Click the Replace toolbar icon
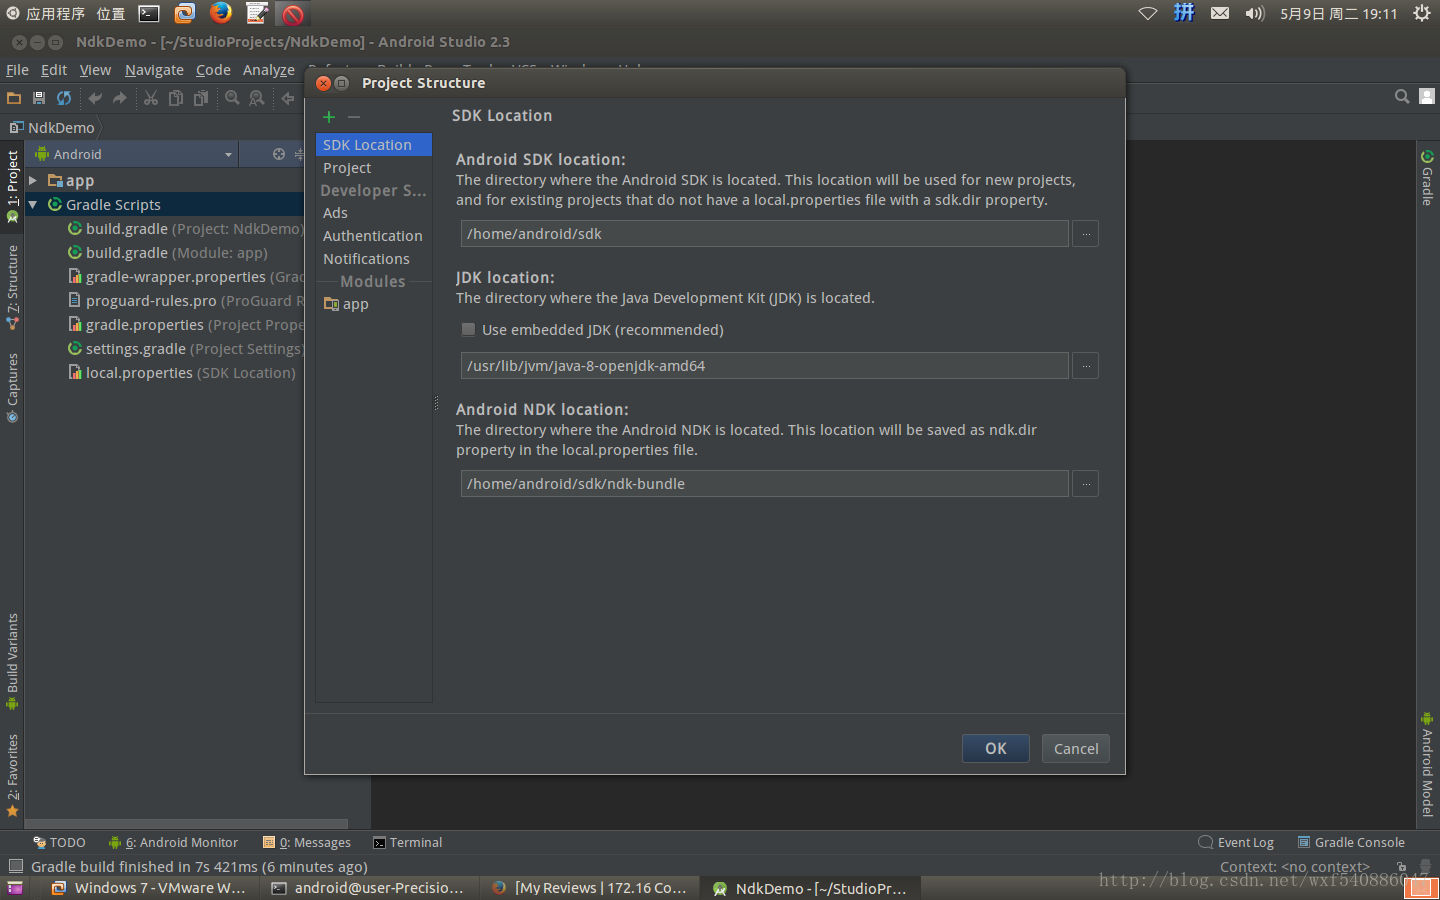This screenshot has width=1440, height=900. [x=257, y=98]
